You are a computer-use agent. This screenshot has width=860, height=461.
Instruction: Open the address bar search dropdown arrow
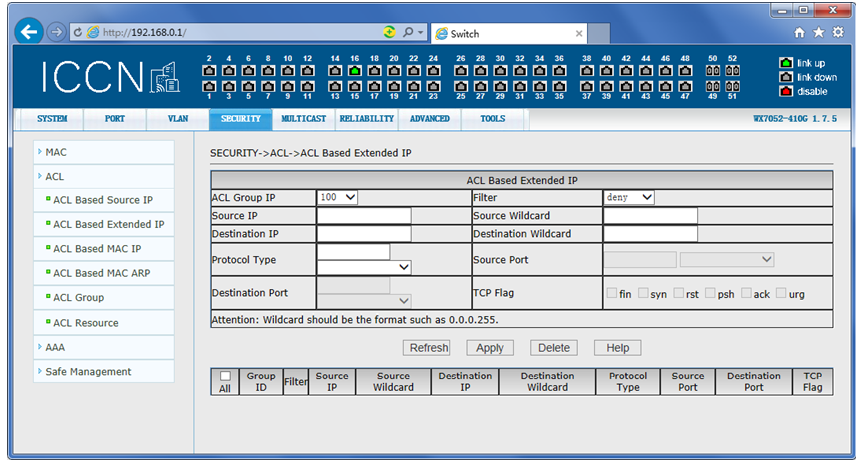coord(421,33)
